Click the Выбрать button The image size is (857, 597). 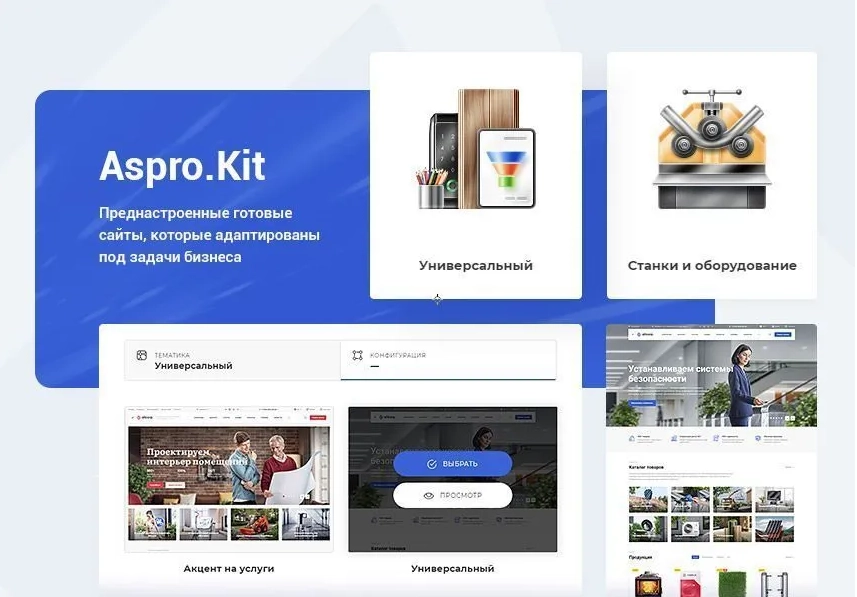(x=453, y=464)
